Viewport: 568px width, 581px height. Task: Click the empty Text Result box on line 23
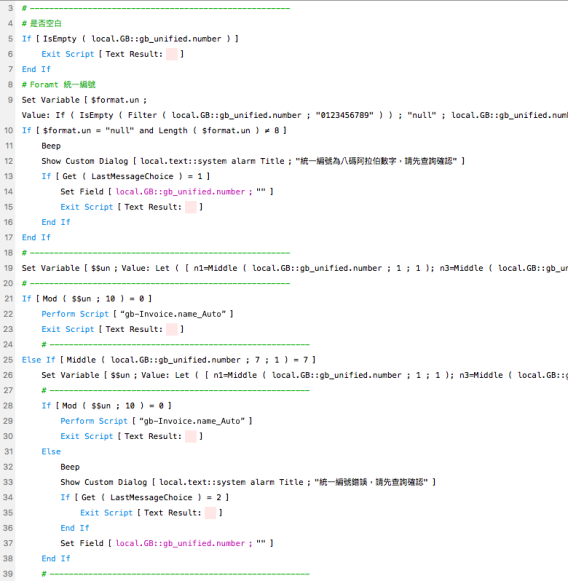(x=172, y=329)
